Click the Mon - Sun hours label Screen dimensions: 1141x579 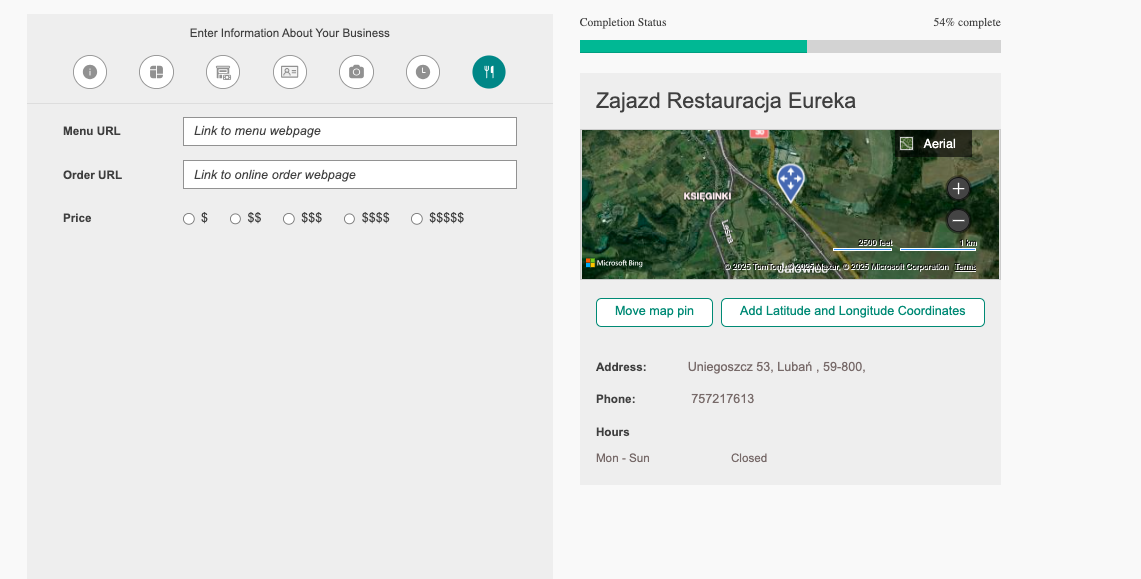tap(623, 458)
